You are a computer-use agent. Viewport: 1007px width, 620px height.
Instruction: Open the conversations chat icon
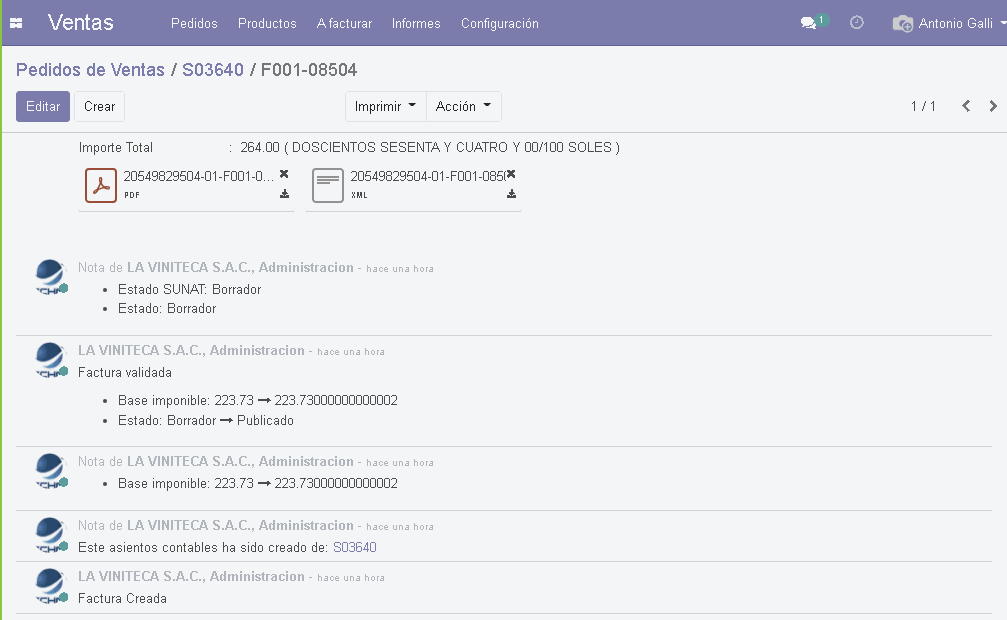809,23
